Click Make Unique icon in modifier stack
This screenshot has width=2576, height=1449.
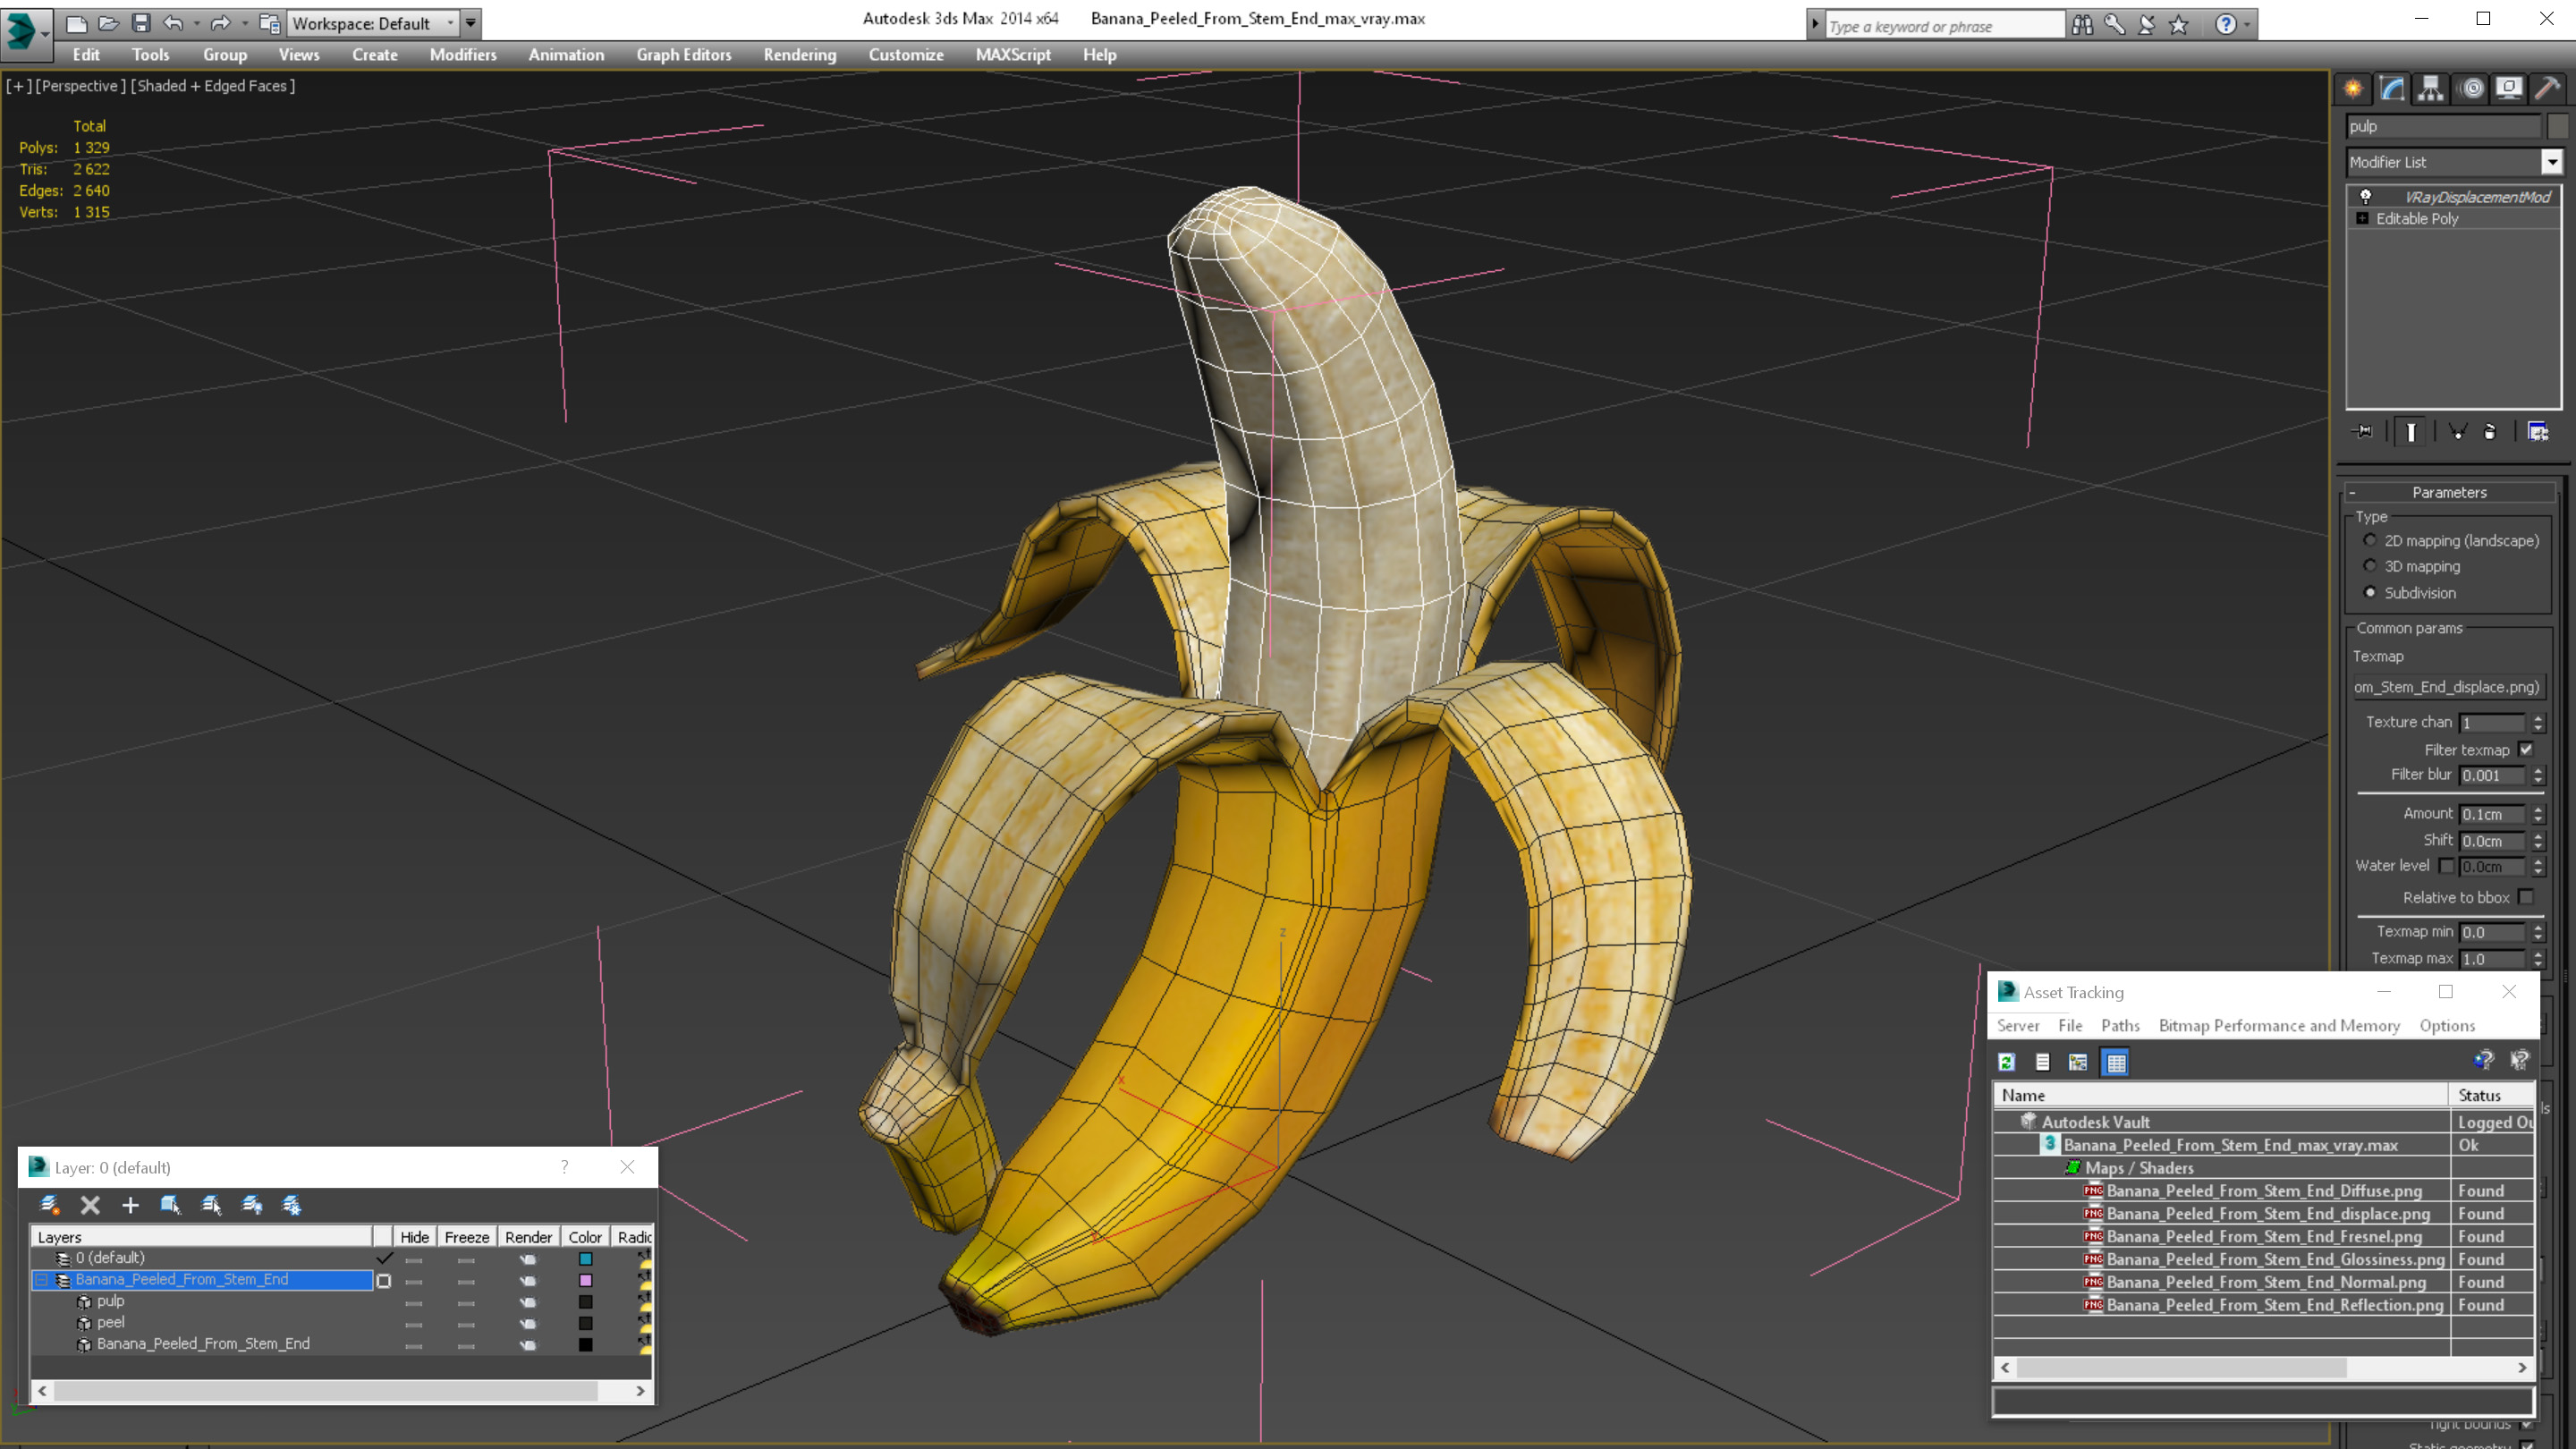[x=2458, y=431]
